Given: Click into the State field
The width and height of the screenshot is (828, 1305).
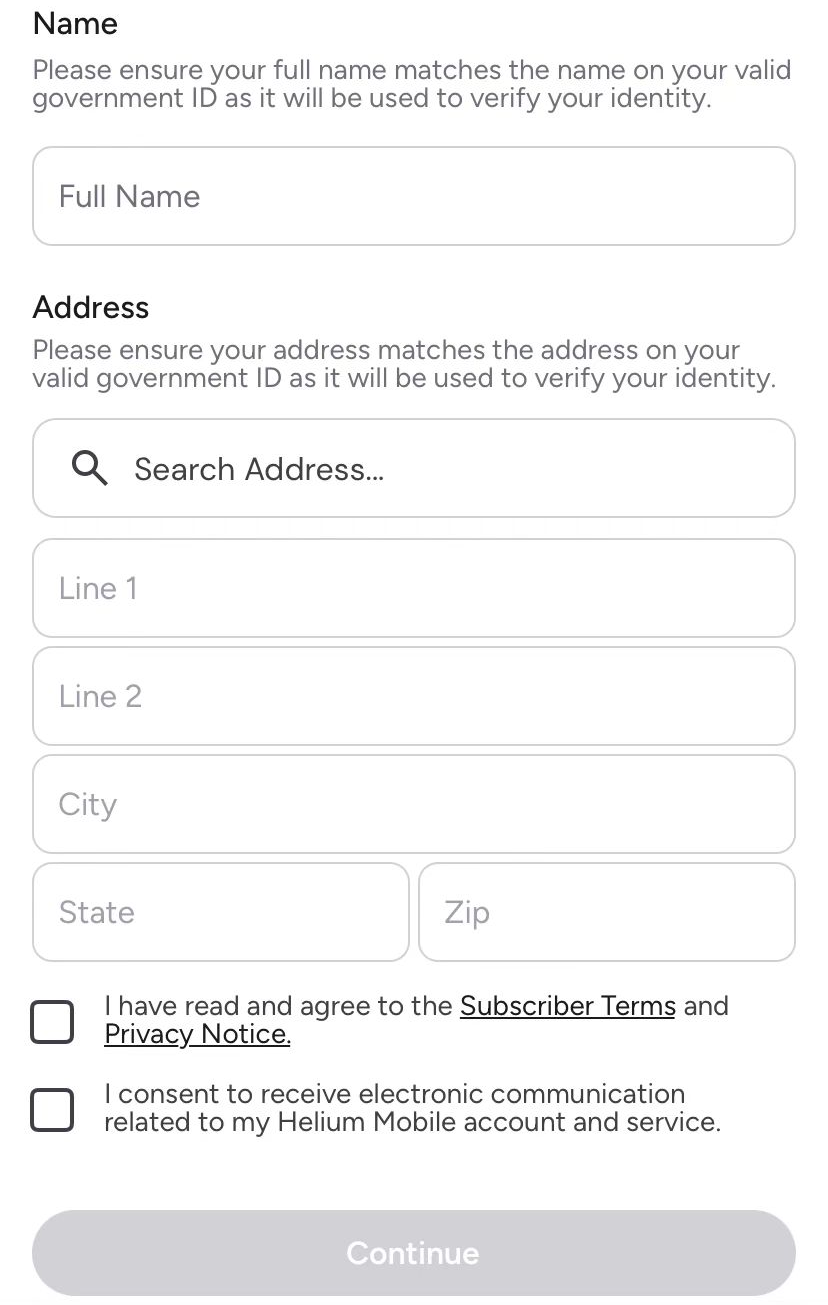Looking at the screenshot, I should (x=221, y=912).
